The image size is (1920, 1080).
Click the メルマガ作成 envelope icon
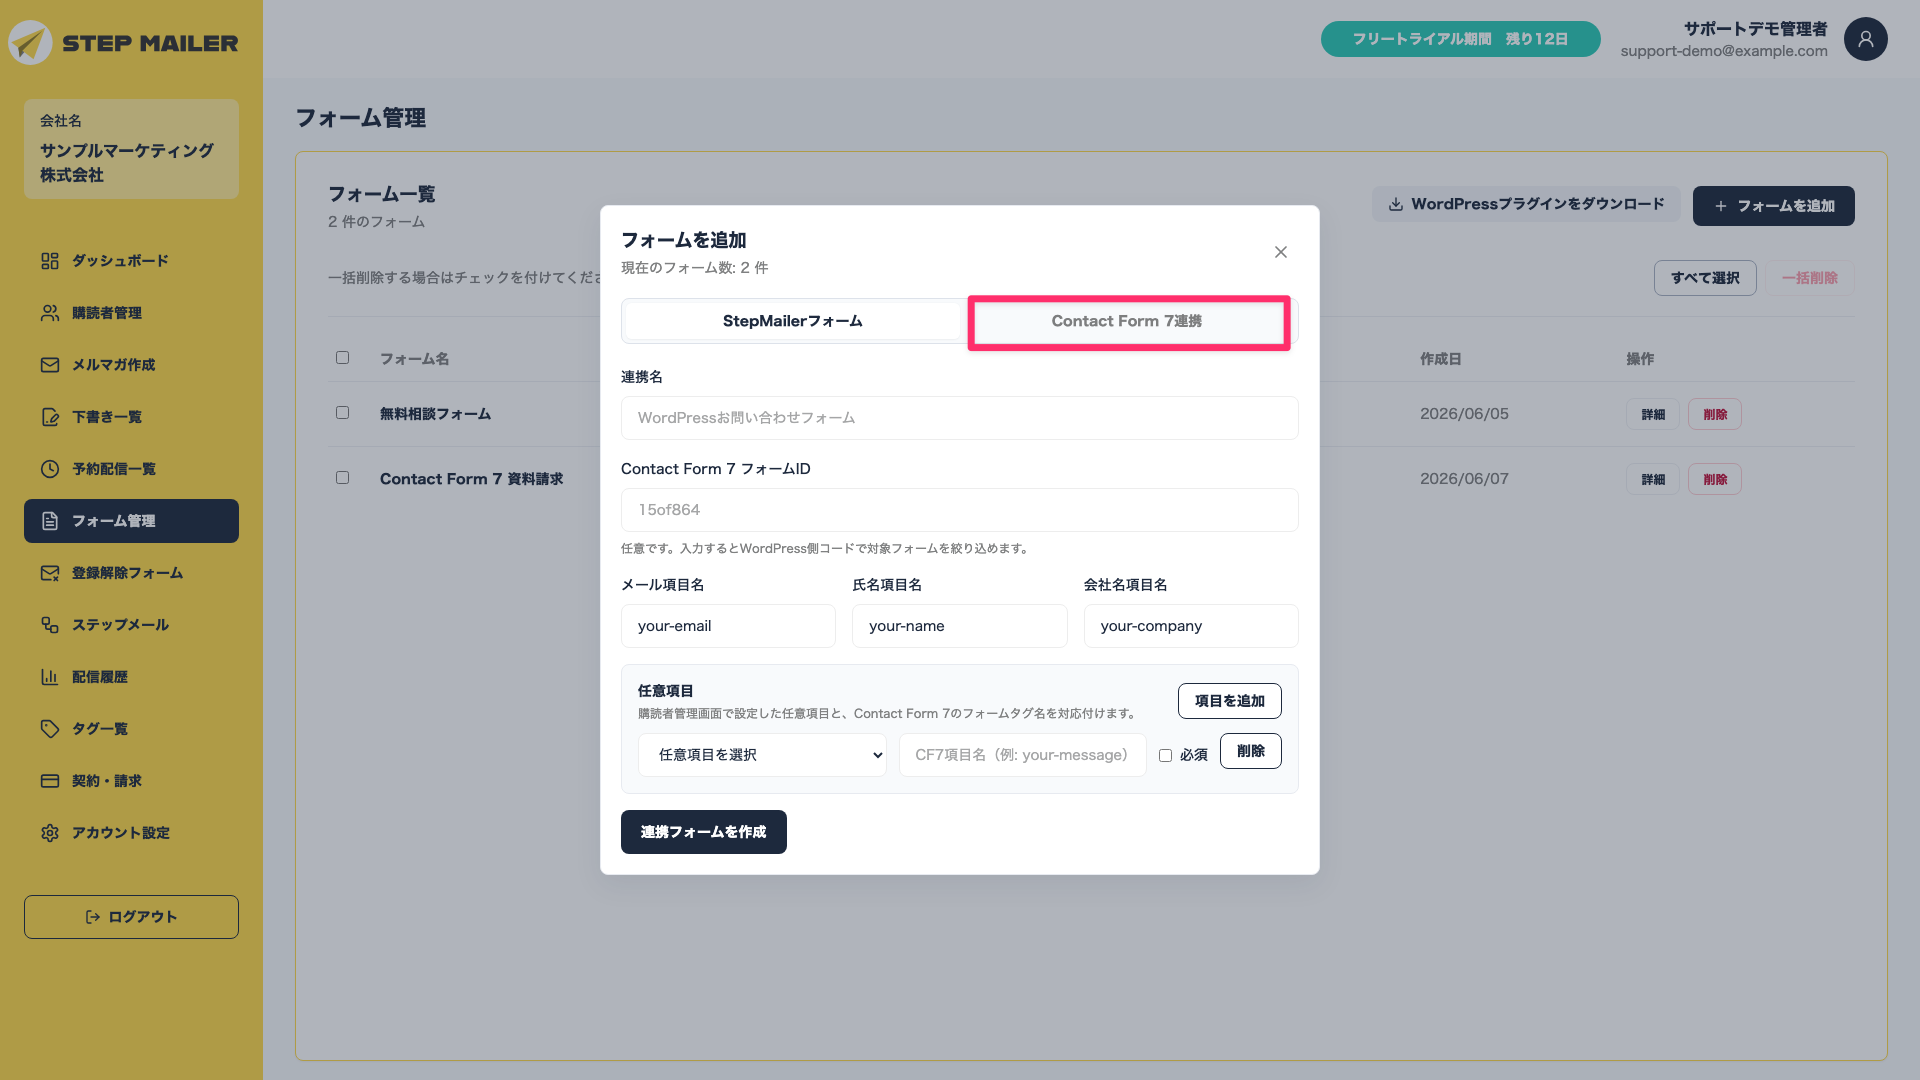50,365
